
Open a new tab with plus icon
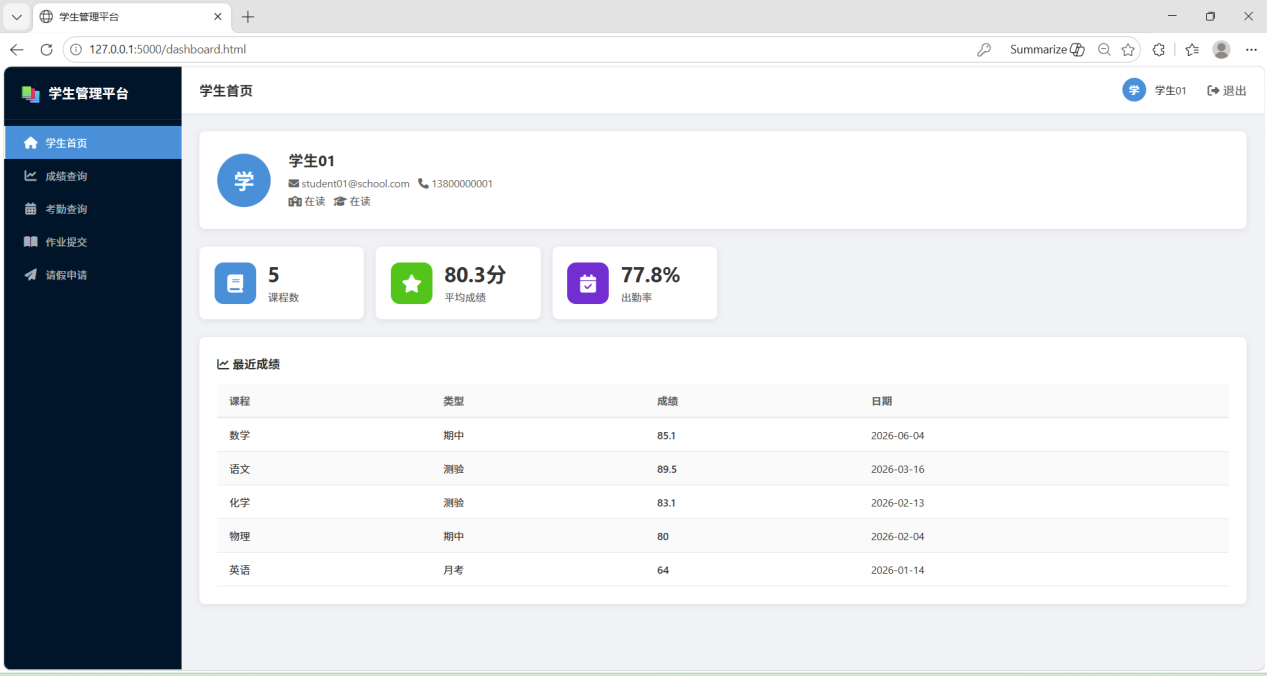[x=248, y=17]
